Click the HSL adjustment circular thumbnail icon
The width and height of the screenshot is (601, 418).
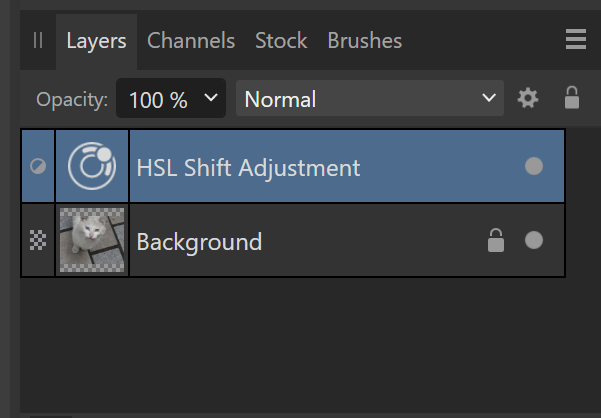pyautogui.click(x=92, y=166)
